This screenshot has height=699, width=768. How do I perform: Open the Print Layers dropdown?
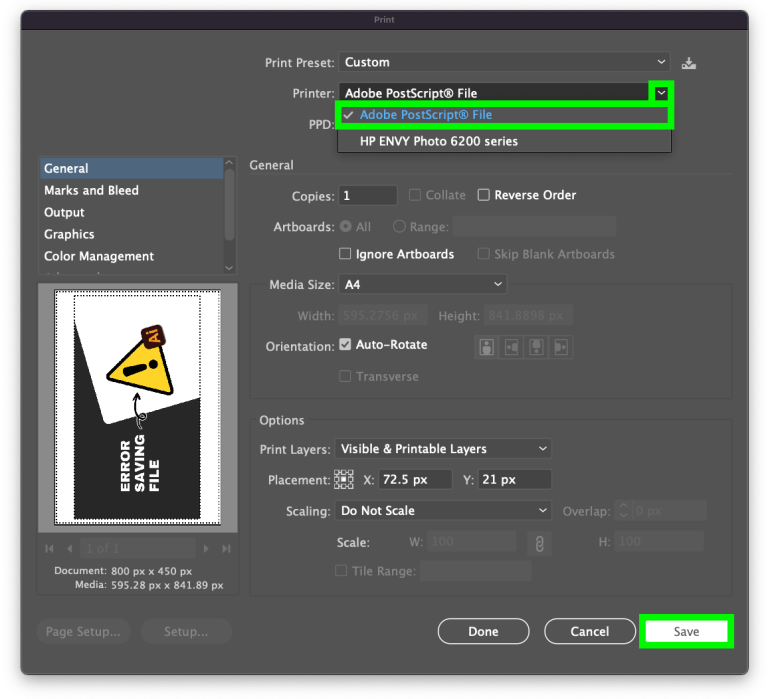pos(443,449)
